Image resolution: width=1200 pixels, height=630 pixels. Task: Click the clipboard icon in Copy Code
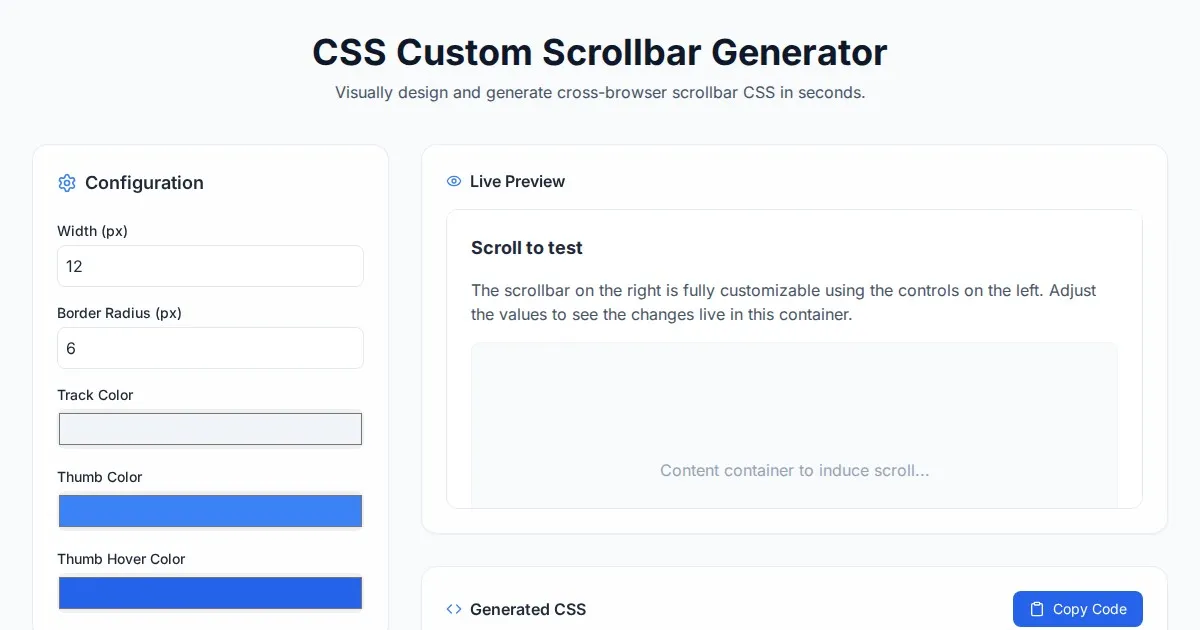tap(1037, 609)
